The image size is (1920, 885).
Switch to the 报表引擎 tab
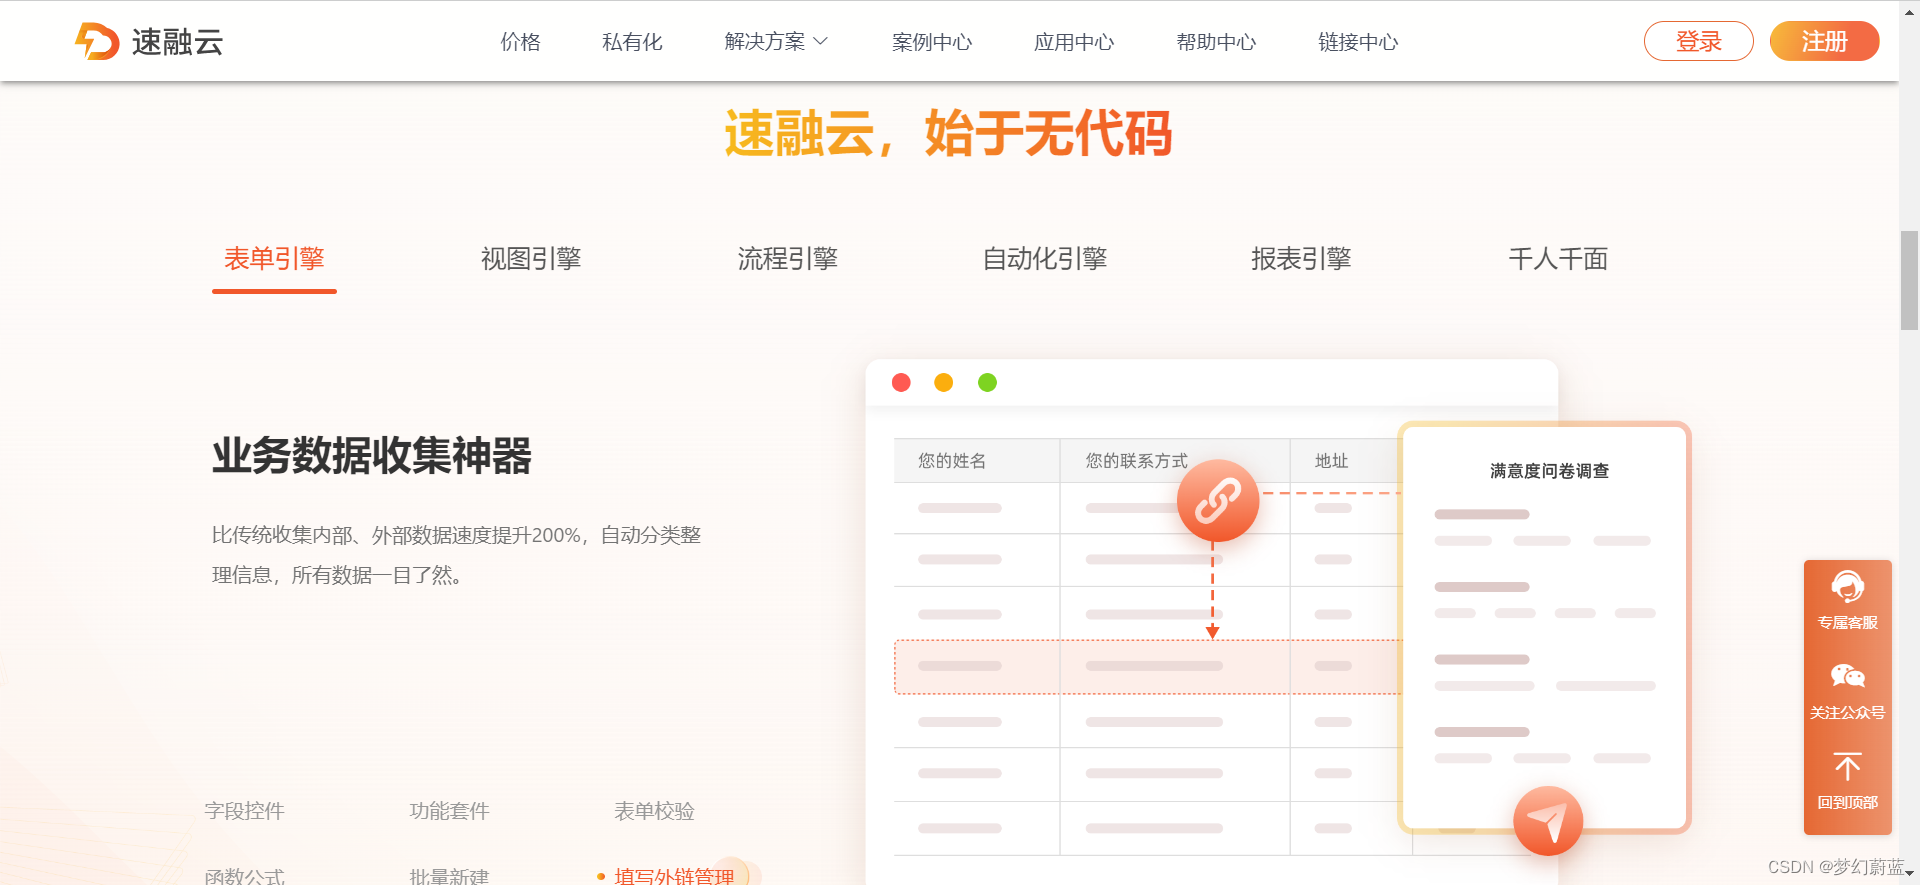[1301, 259]
